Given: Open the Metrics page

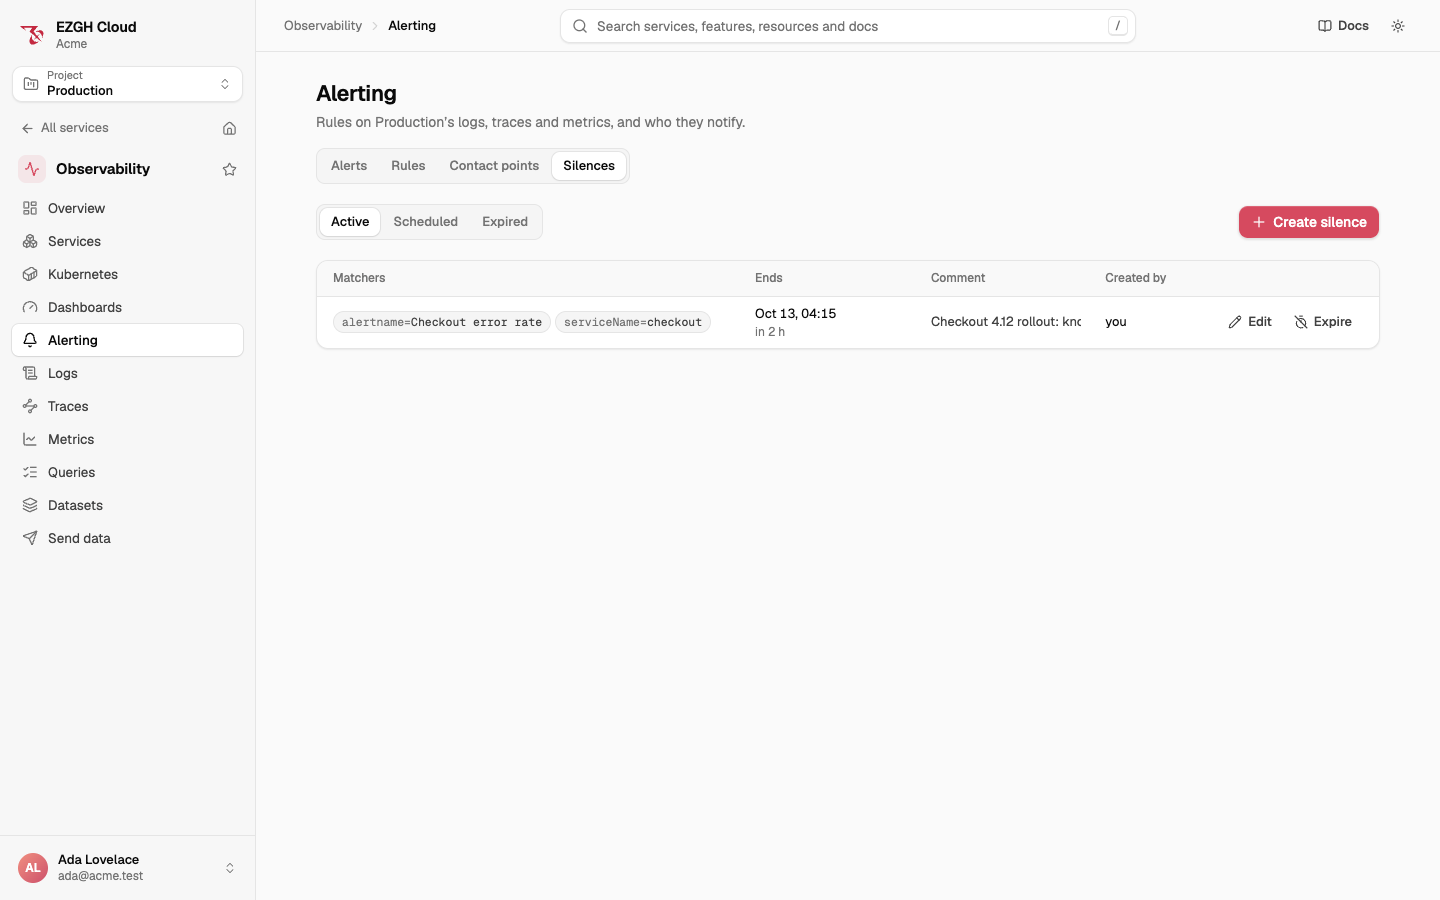Looking at the screenshot, I should (127, 439).
